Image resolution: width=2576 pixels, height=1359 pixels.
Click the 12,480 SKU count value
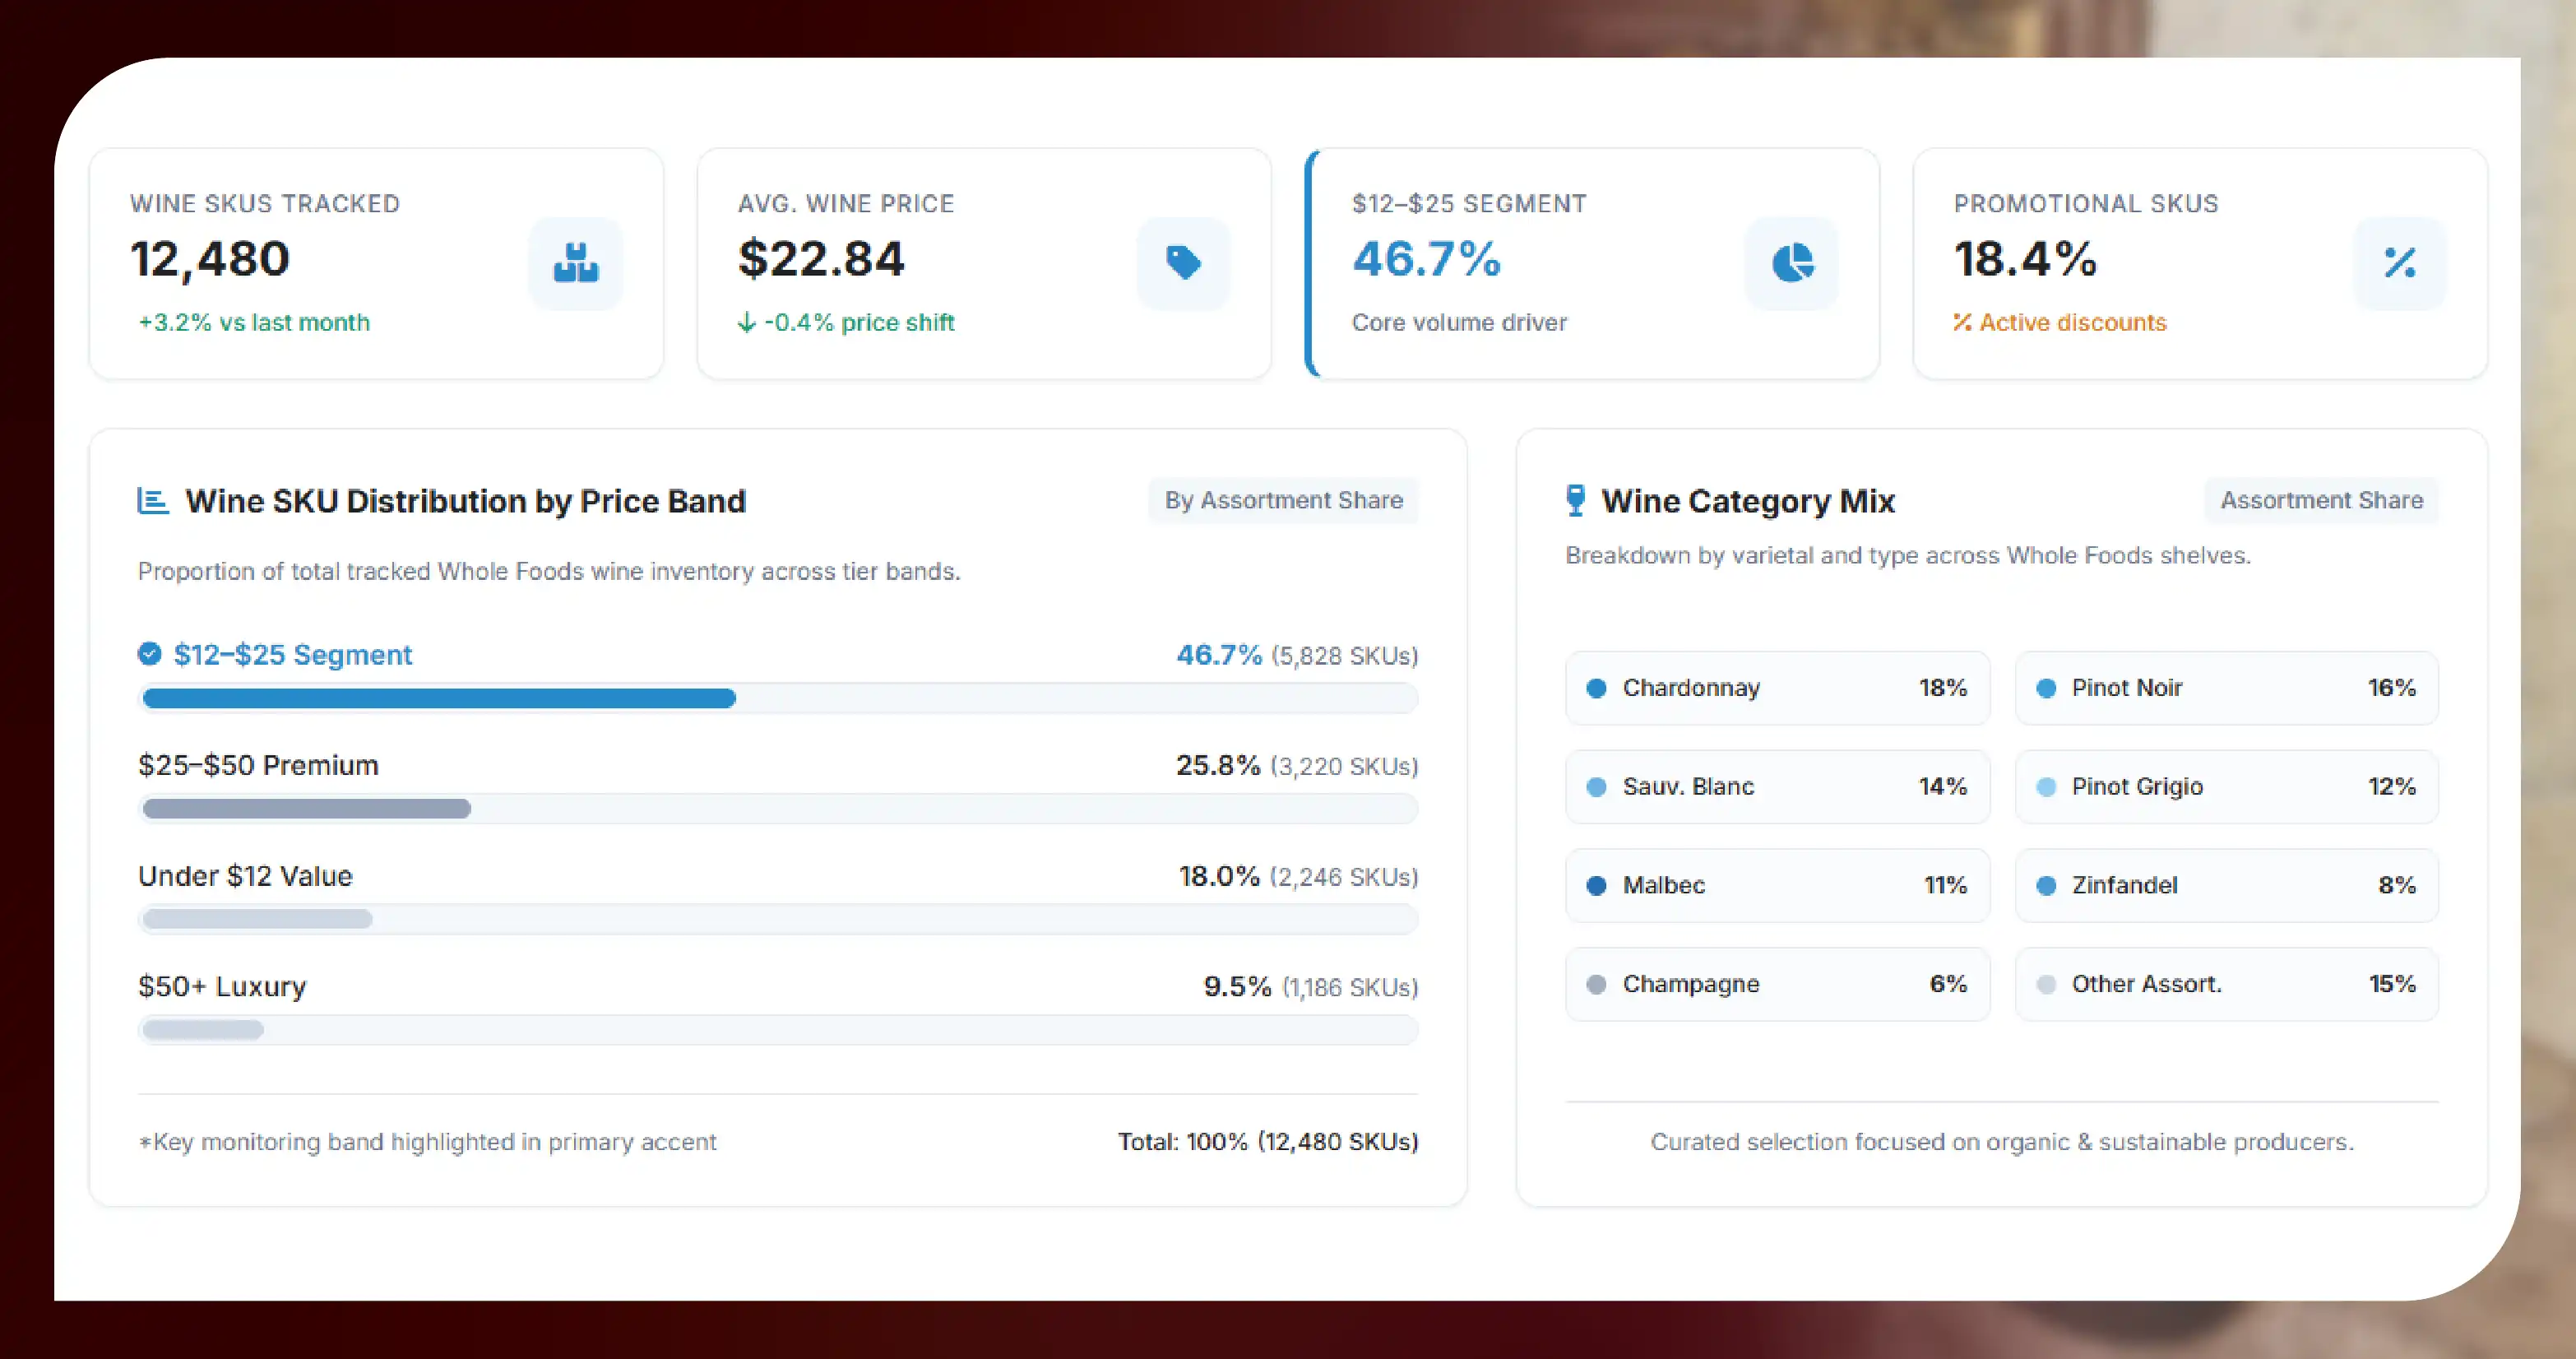[210, 260]
